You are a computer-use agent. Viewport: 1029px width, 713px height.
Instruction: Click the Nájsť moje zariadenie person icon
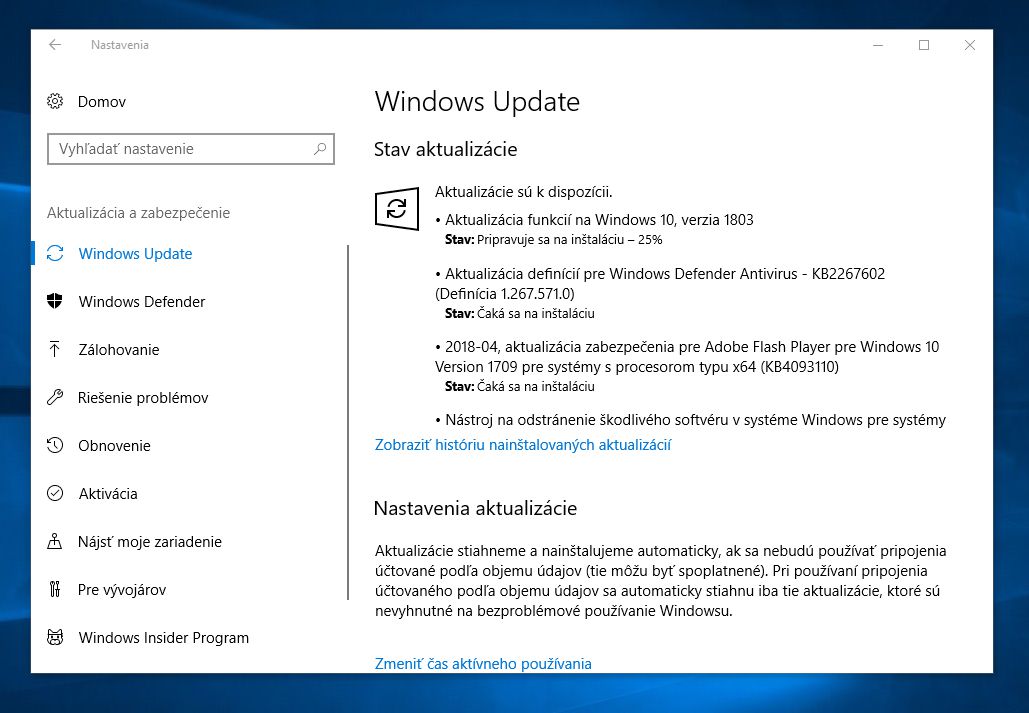[x=55, y=541]
